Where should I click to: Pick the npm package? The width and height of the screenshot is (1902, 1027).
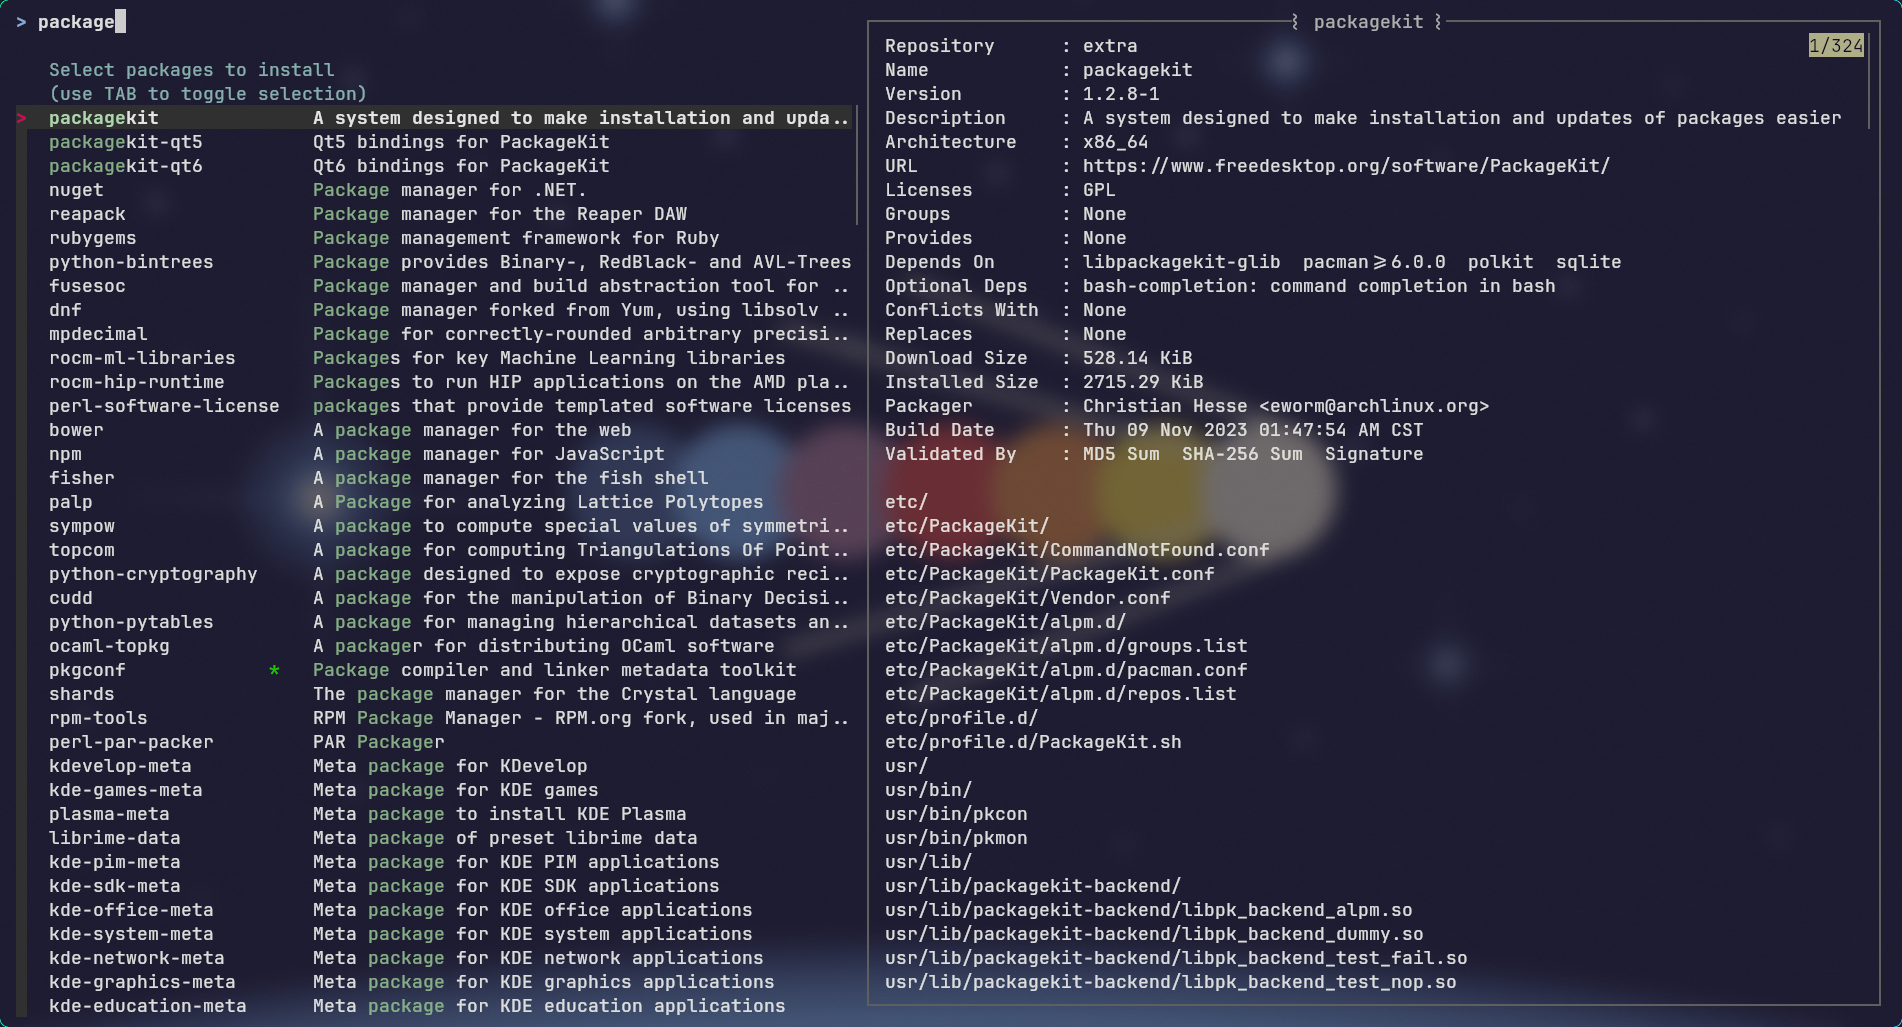pos(434,454)
